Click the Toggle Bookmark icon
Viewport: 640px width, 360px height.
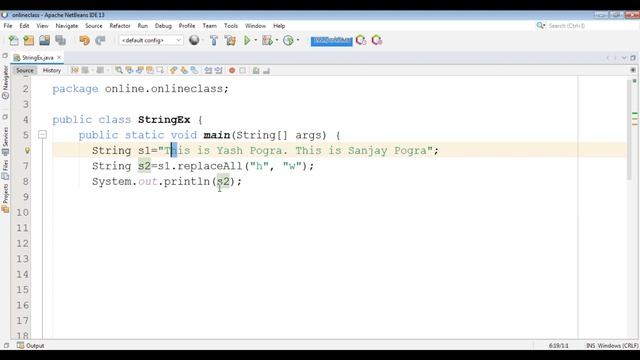[x=195, y=70]
